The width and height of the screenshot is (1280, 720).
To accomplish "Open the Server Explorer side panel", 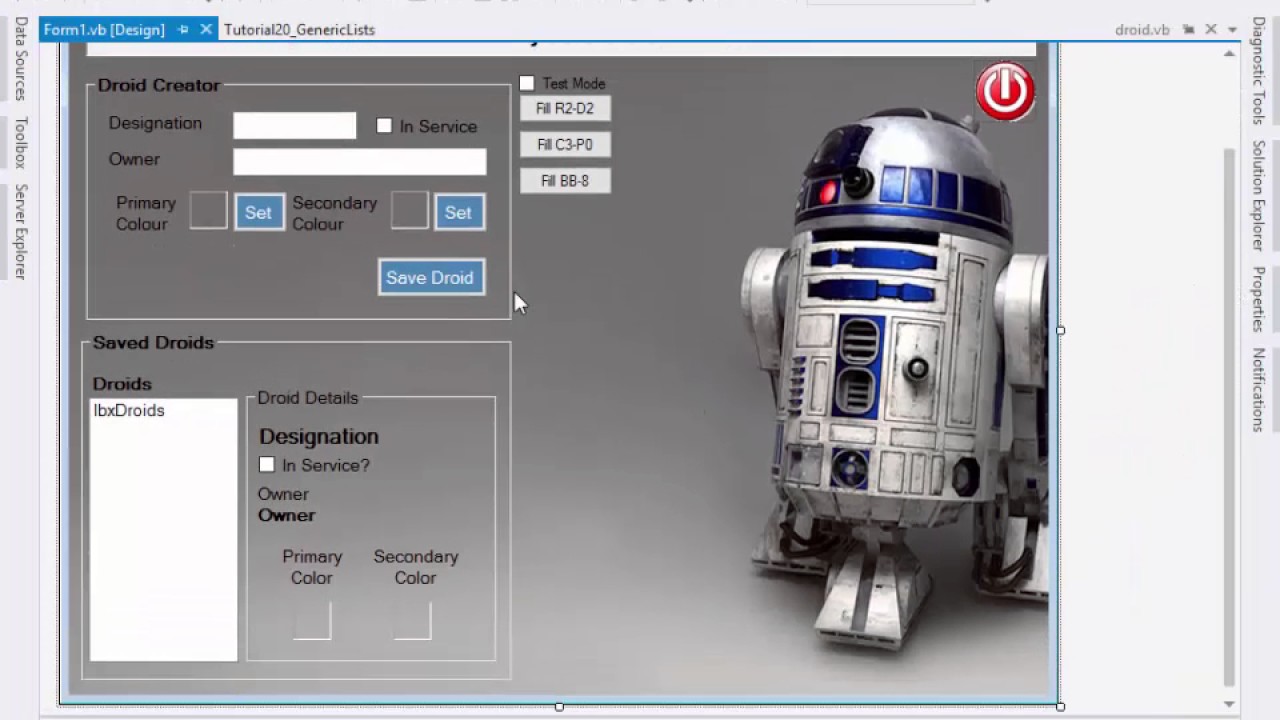I will coord(20,231).
